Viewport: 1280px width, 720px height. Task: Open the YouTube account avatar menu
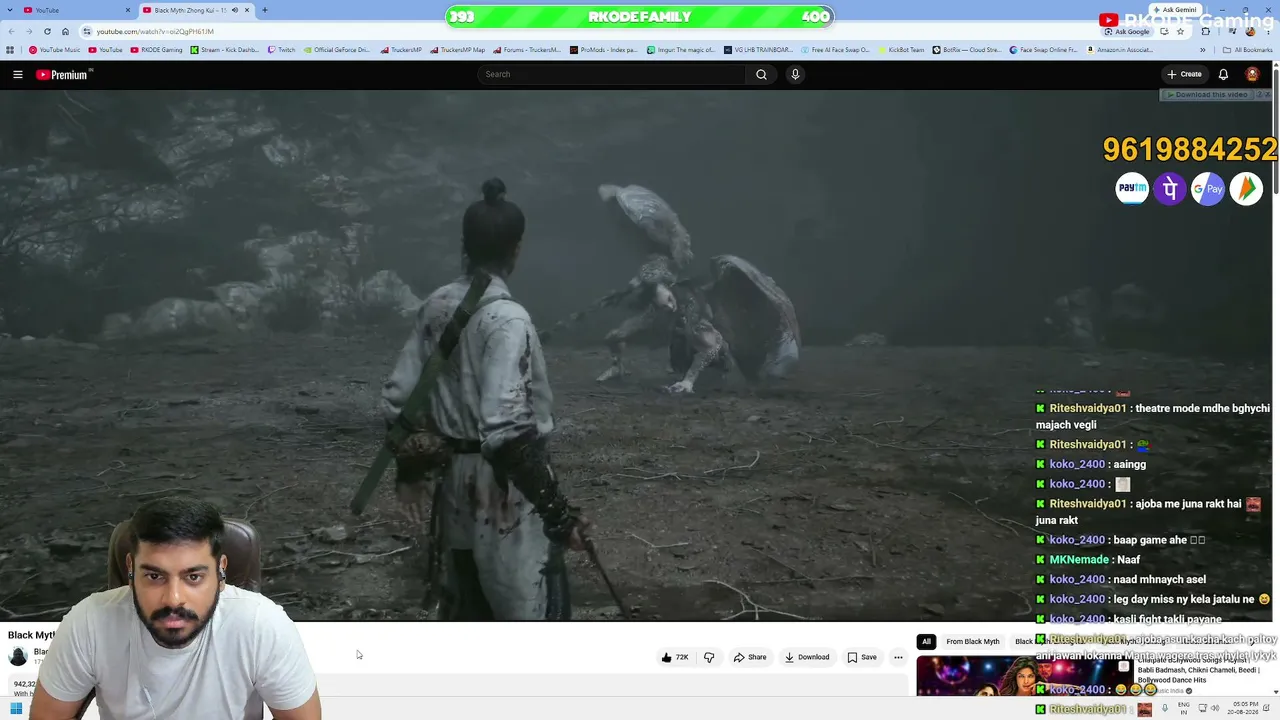click(x=1252, y=74)
